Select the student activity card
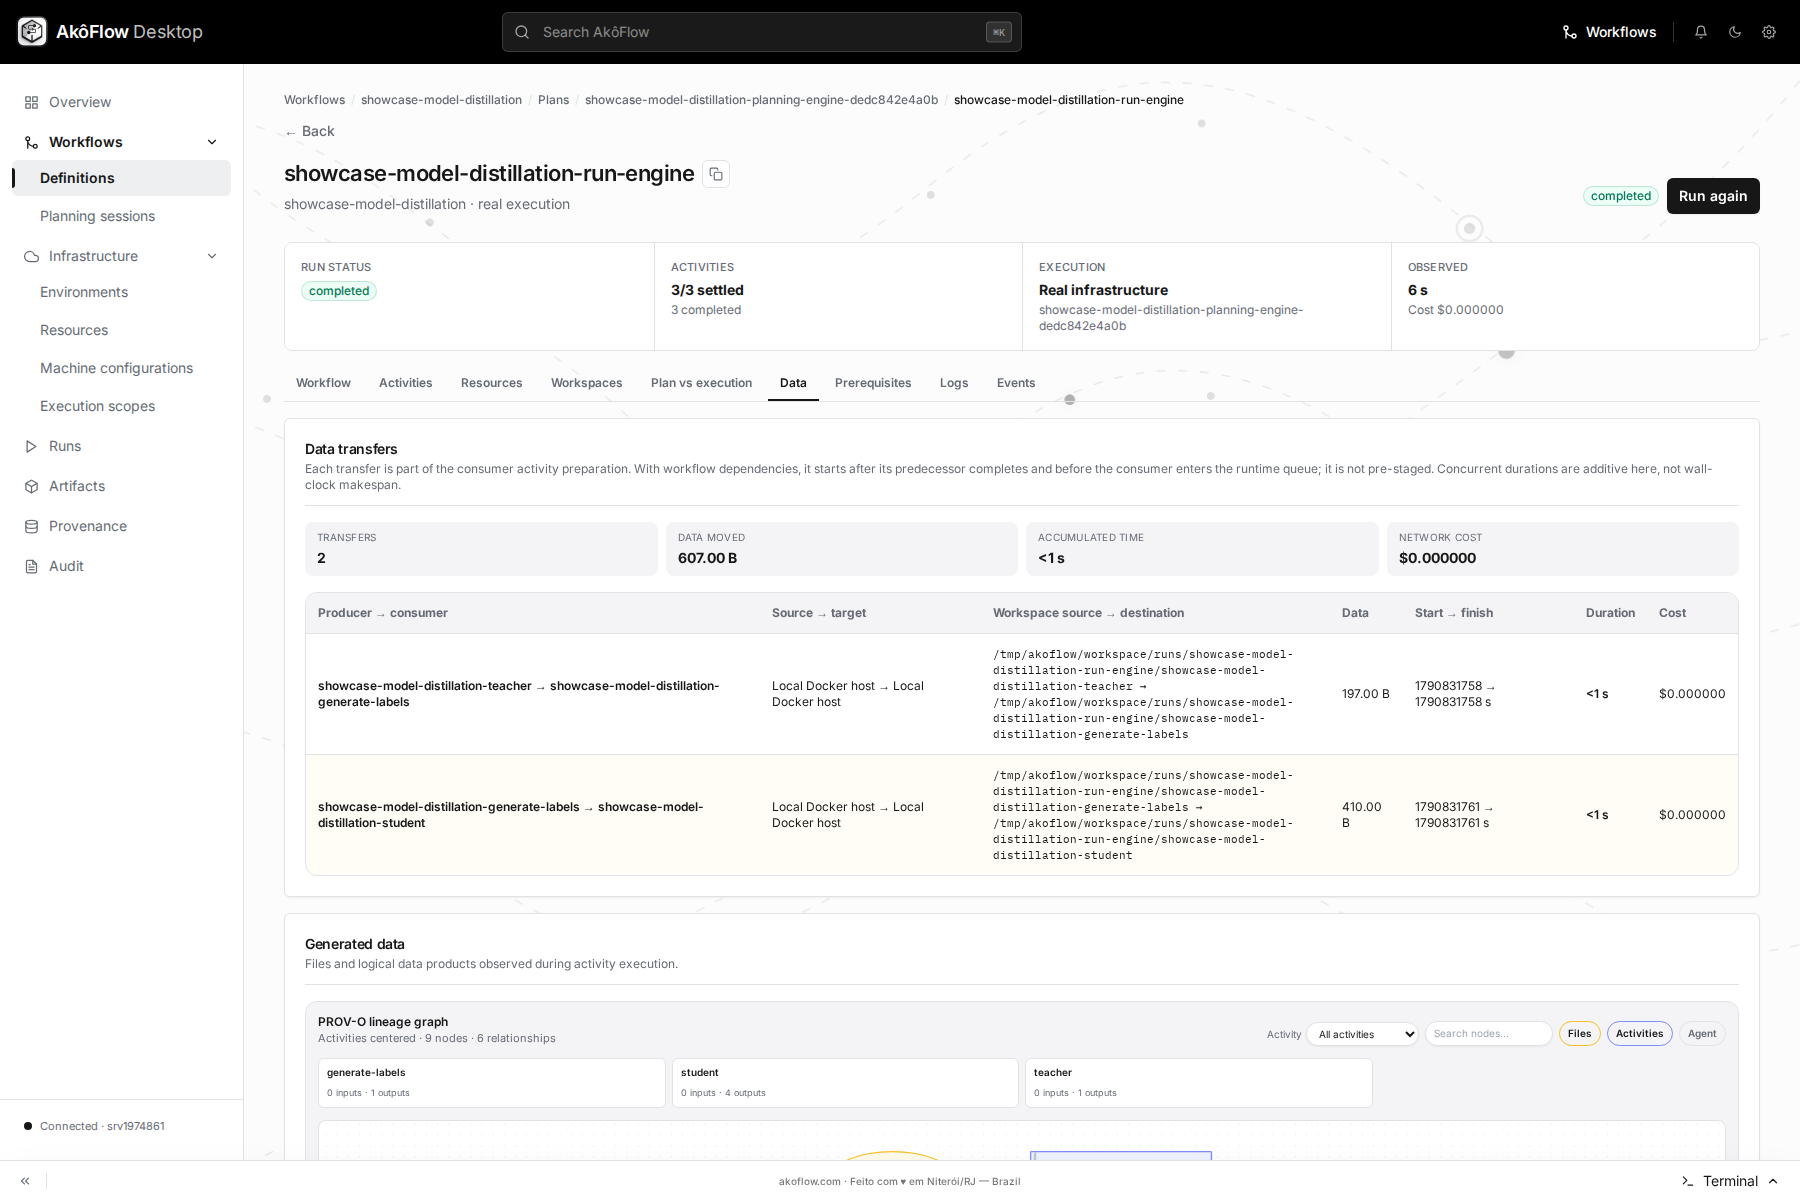The width and height of the screenshot is (1800, 1200). pyautogui.click(x=845, y=1083)
